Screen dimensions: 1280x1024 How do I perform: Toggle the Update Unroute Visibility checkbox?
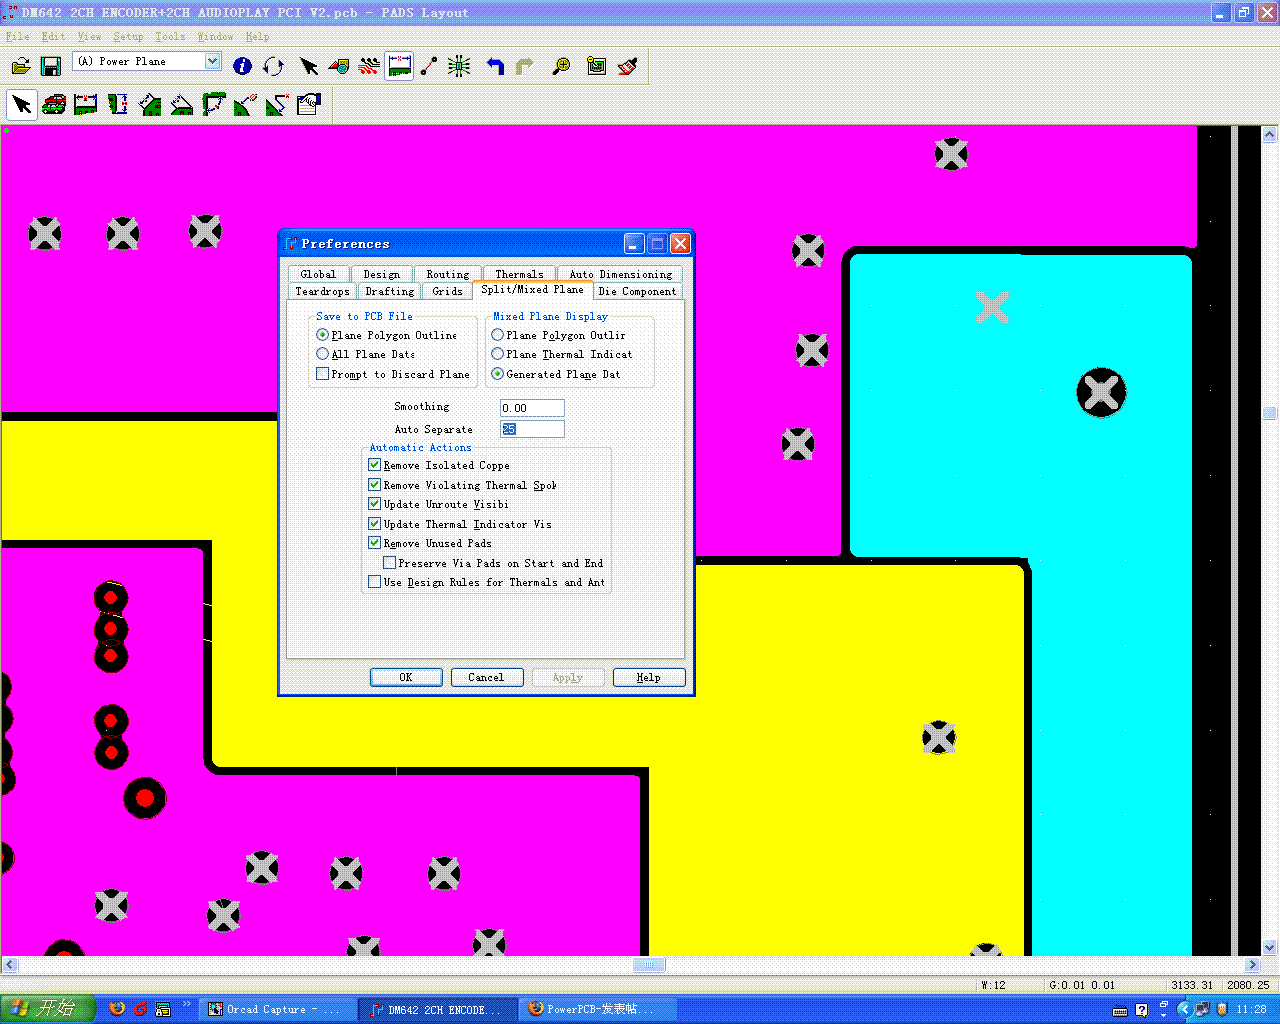click(x=375, y=504)
